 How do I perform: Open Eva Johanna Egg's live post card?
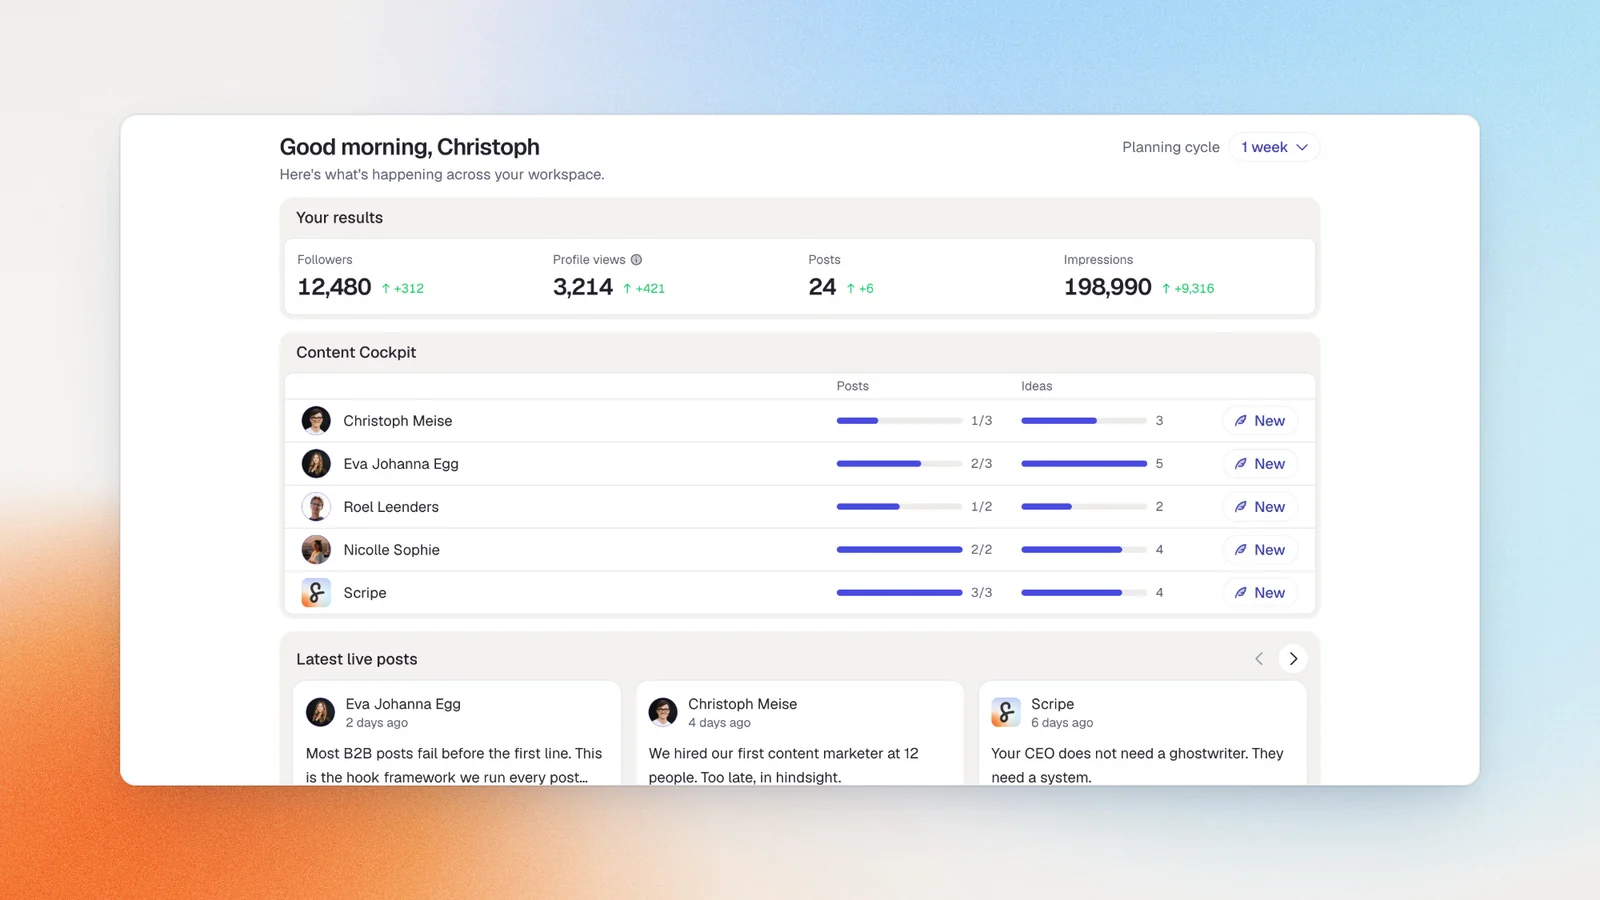pos(457,733)
